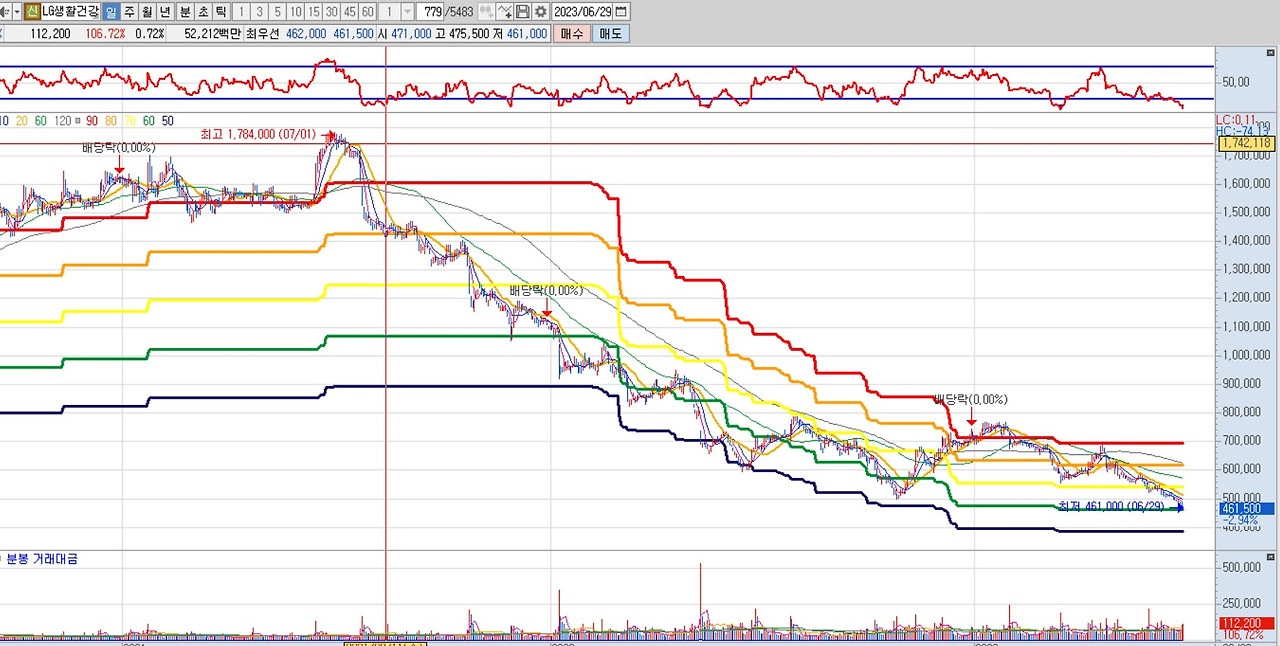Switch to tick 틱 chart period

tap(220, 11)
